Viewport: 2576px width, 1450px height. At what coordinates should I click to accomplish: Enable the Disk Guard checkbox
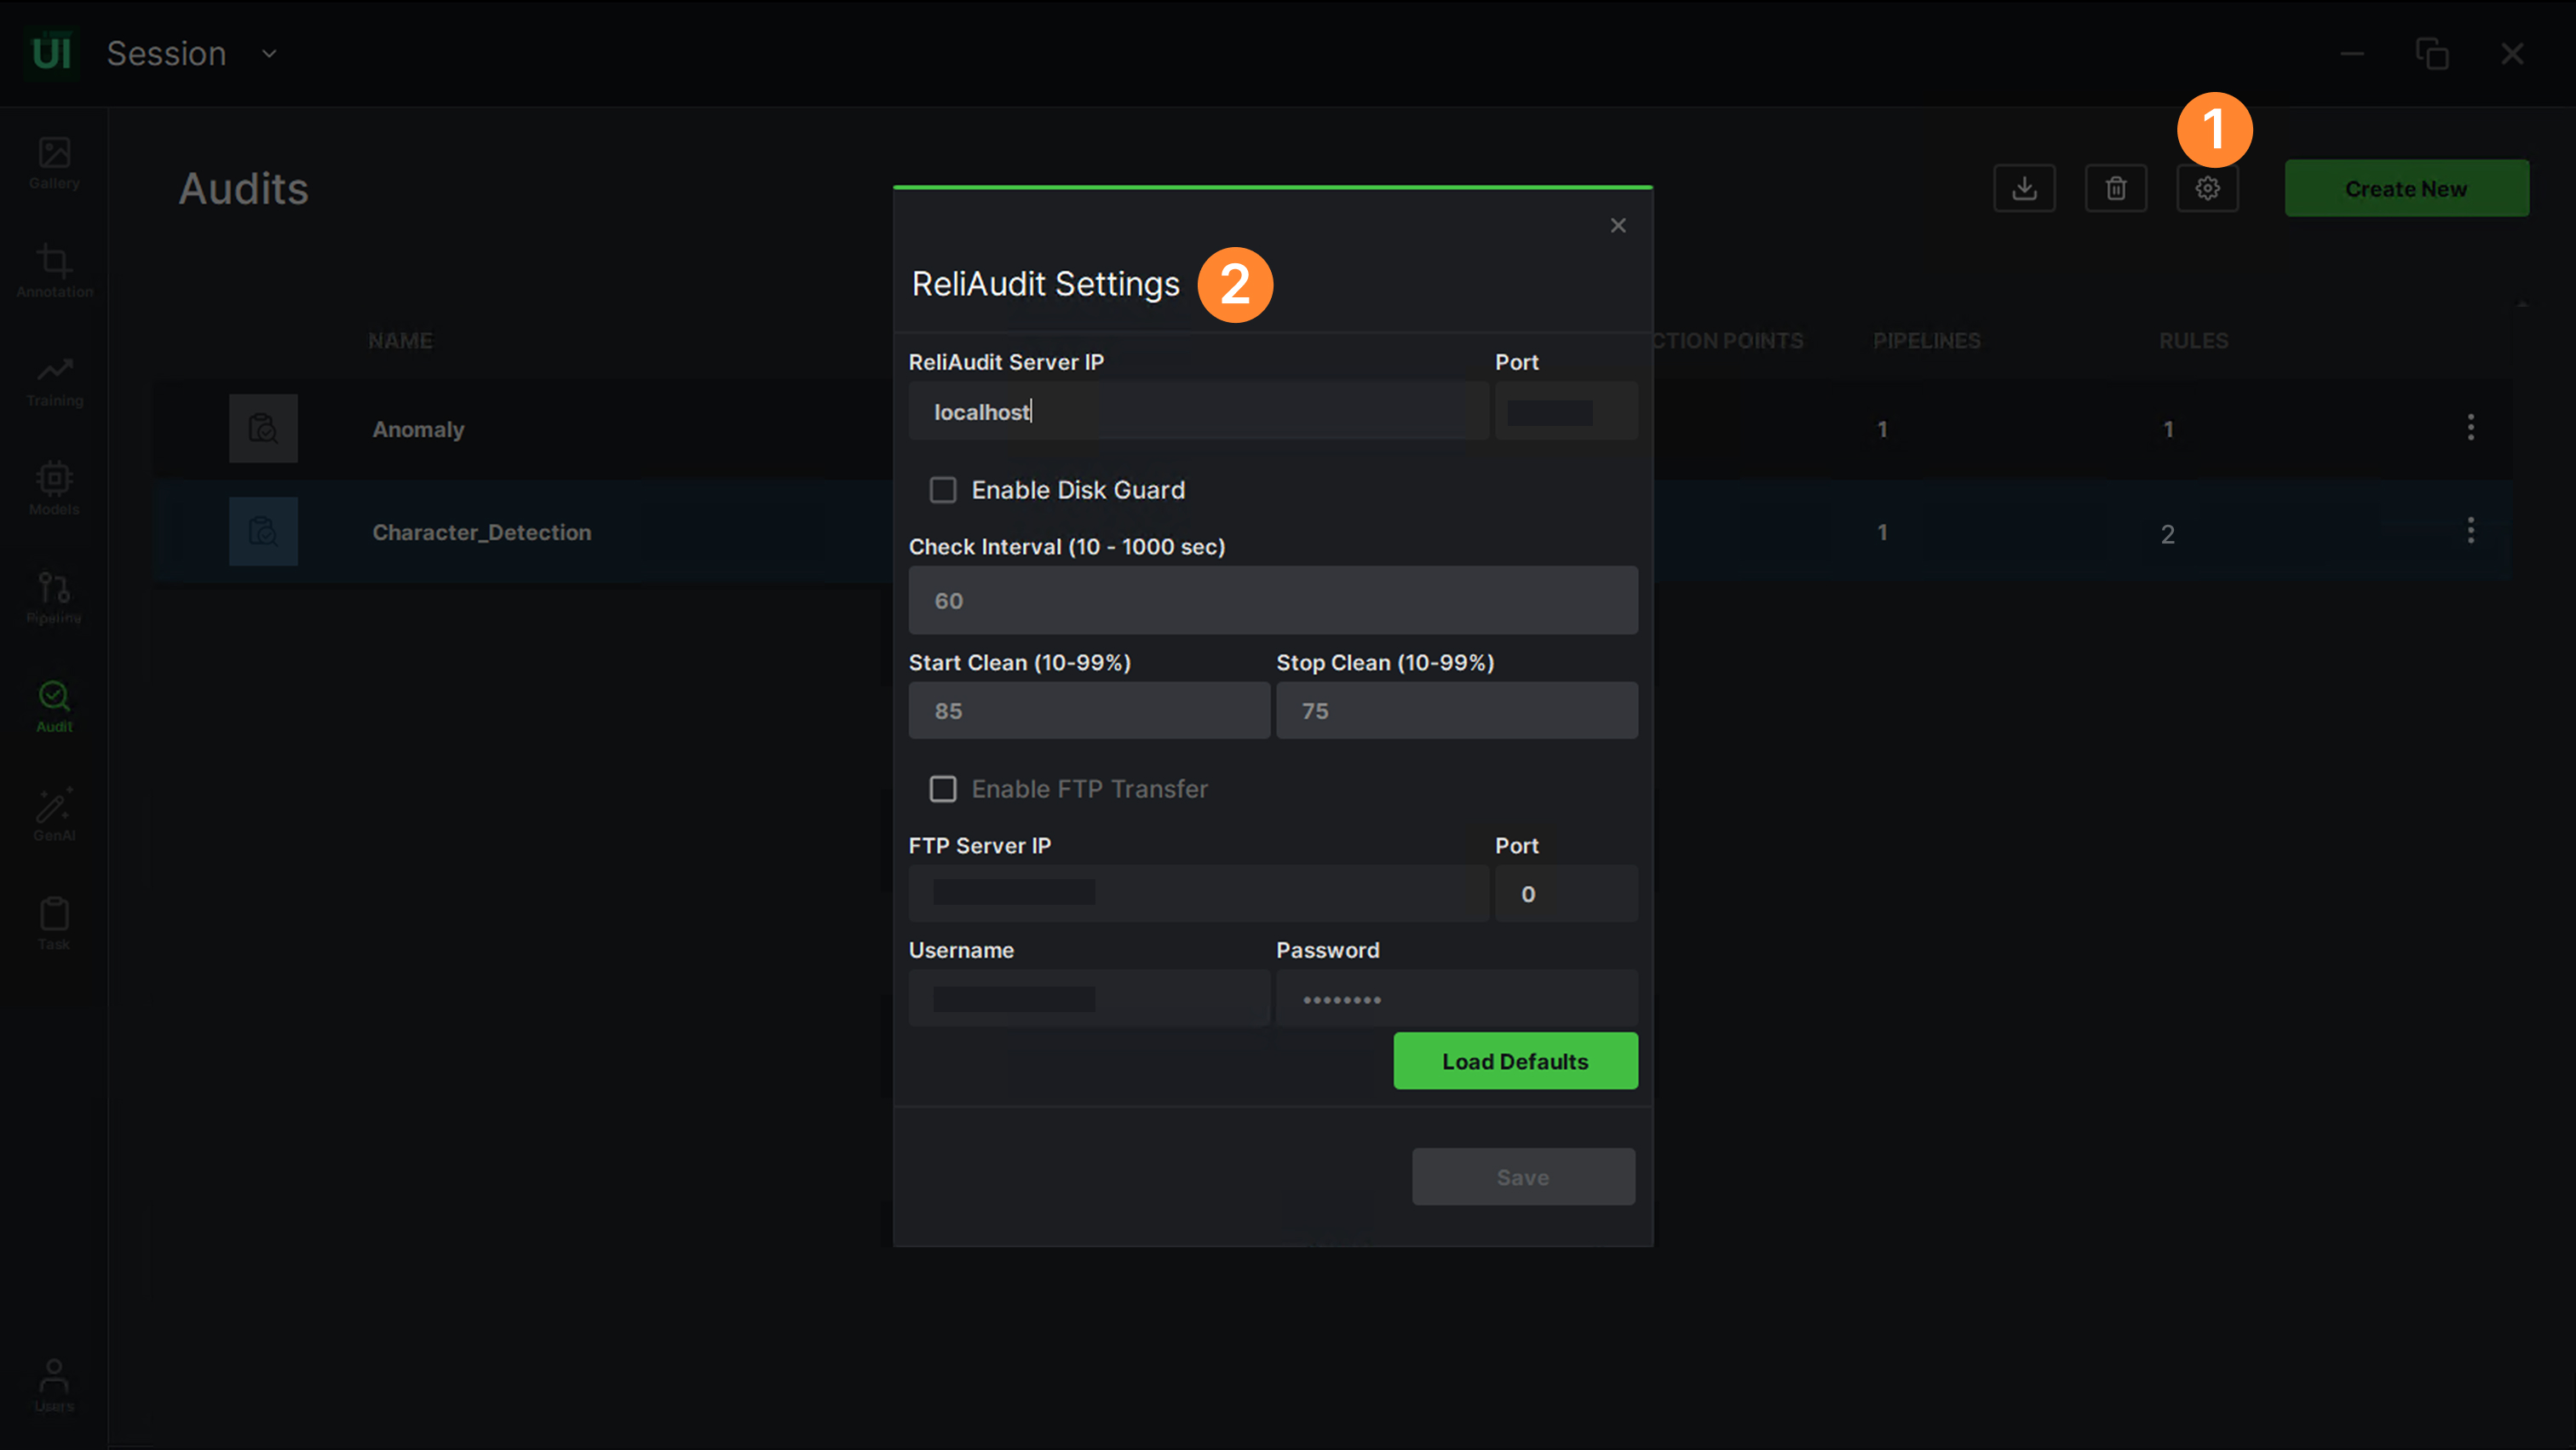pyautogui.click(x=943, y=490)
